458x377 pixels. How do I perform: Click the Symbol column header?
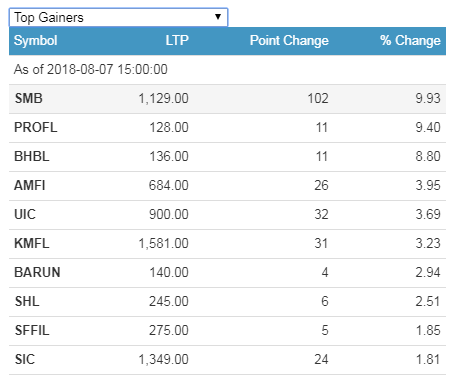(36, 41)
